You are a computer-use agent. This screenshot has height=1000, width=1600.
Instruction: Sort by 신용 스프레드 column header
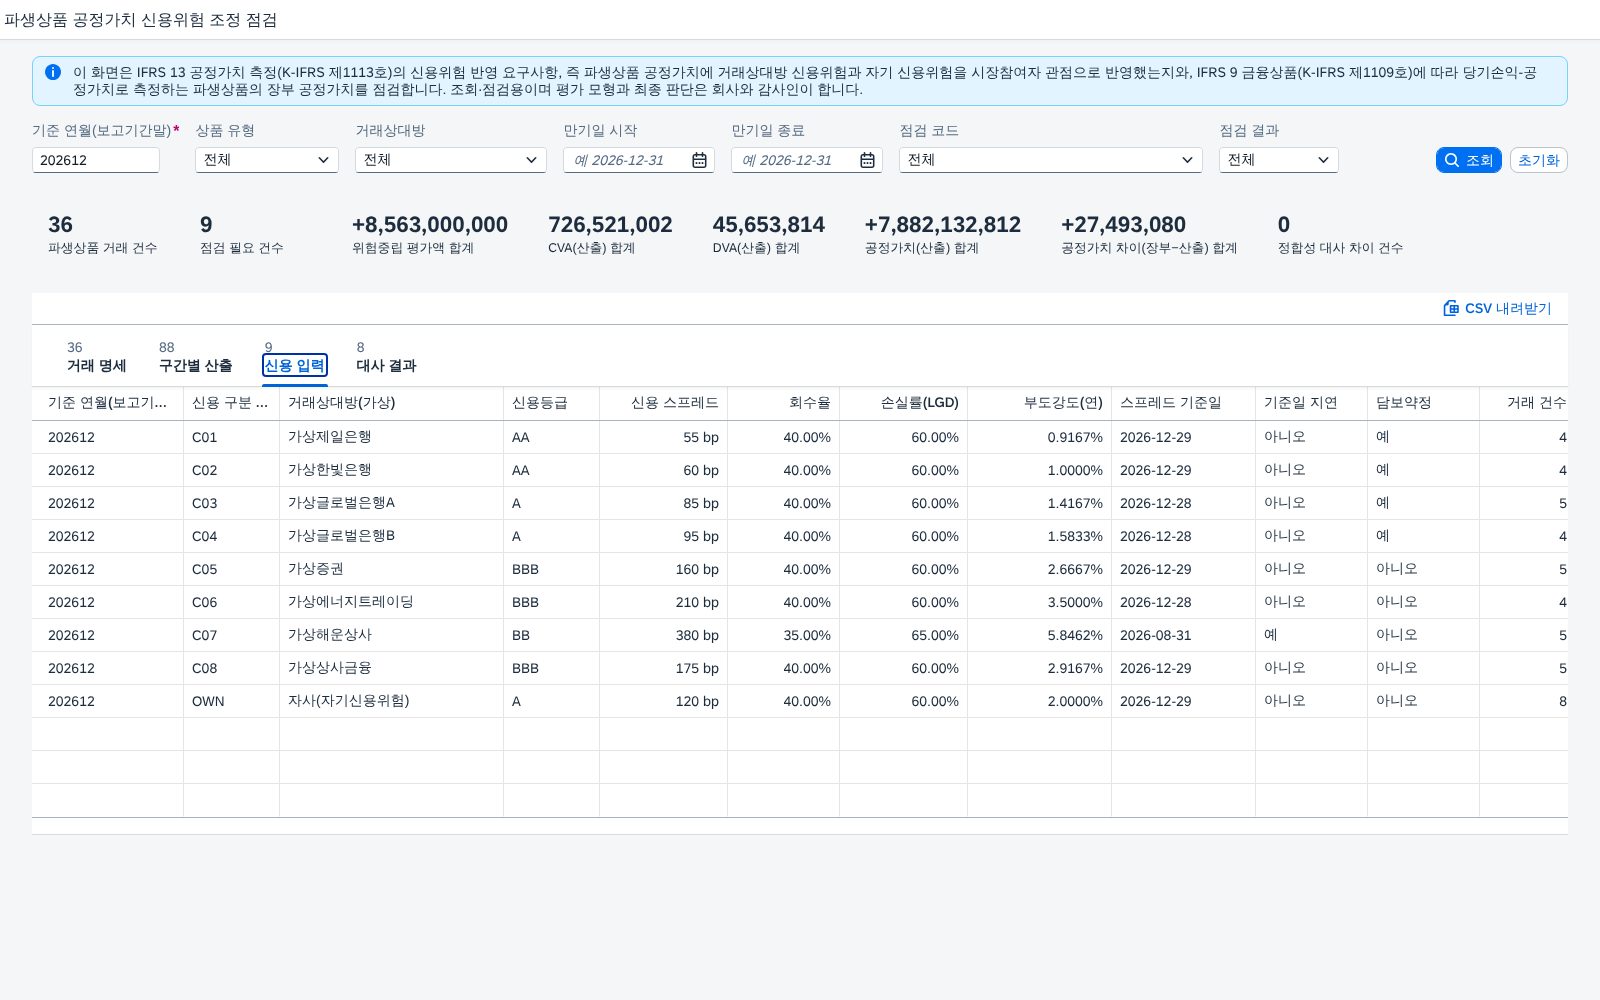pos(664,403)
